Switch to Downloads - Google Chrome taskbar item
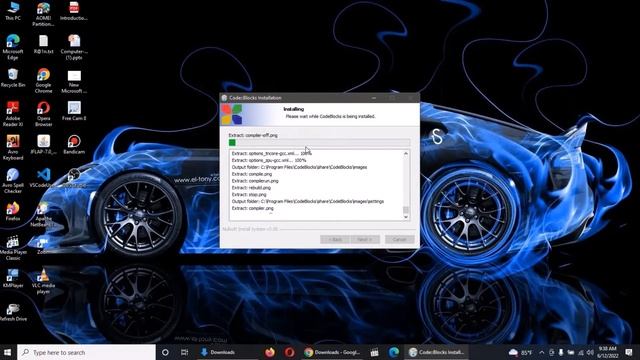 332,352
